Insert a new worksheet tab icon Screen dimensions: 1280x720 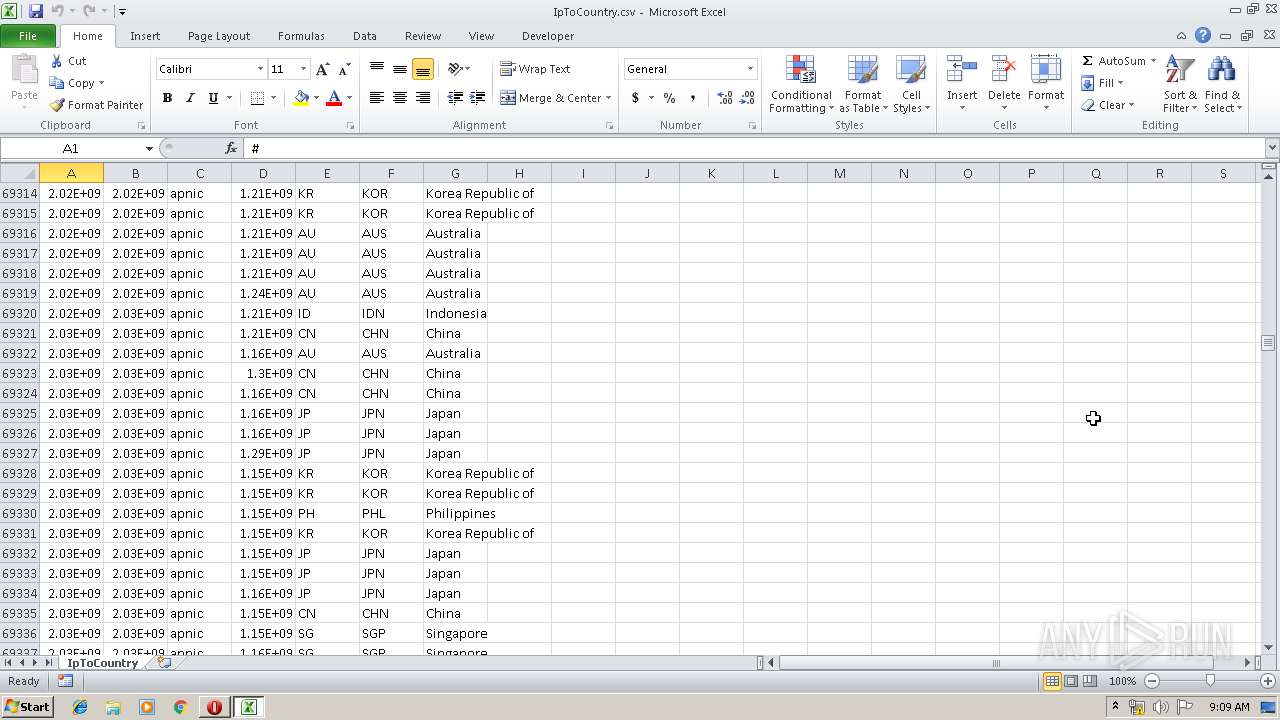[x=165, y=663]
